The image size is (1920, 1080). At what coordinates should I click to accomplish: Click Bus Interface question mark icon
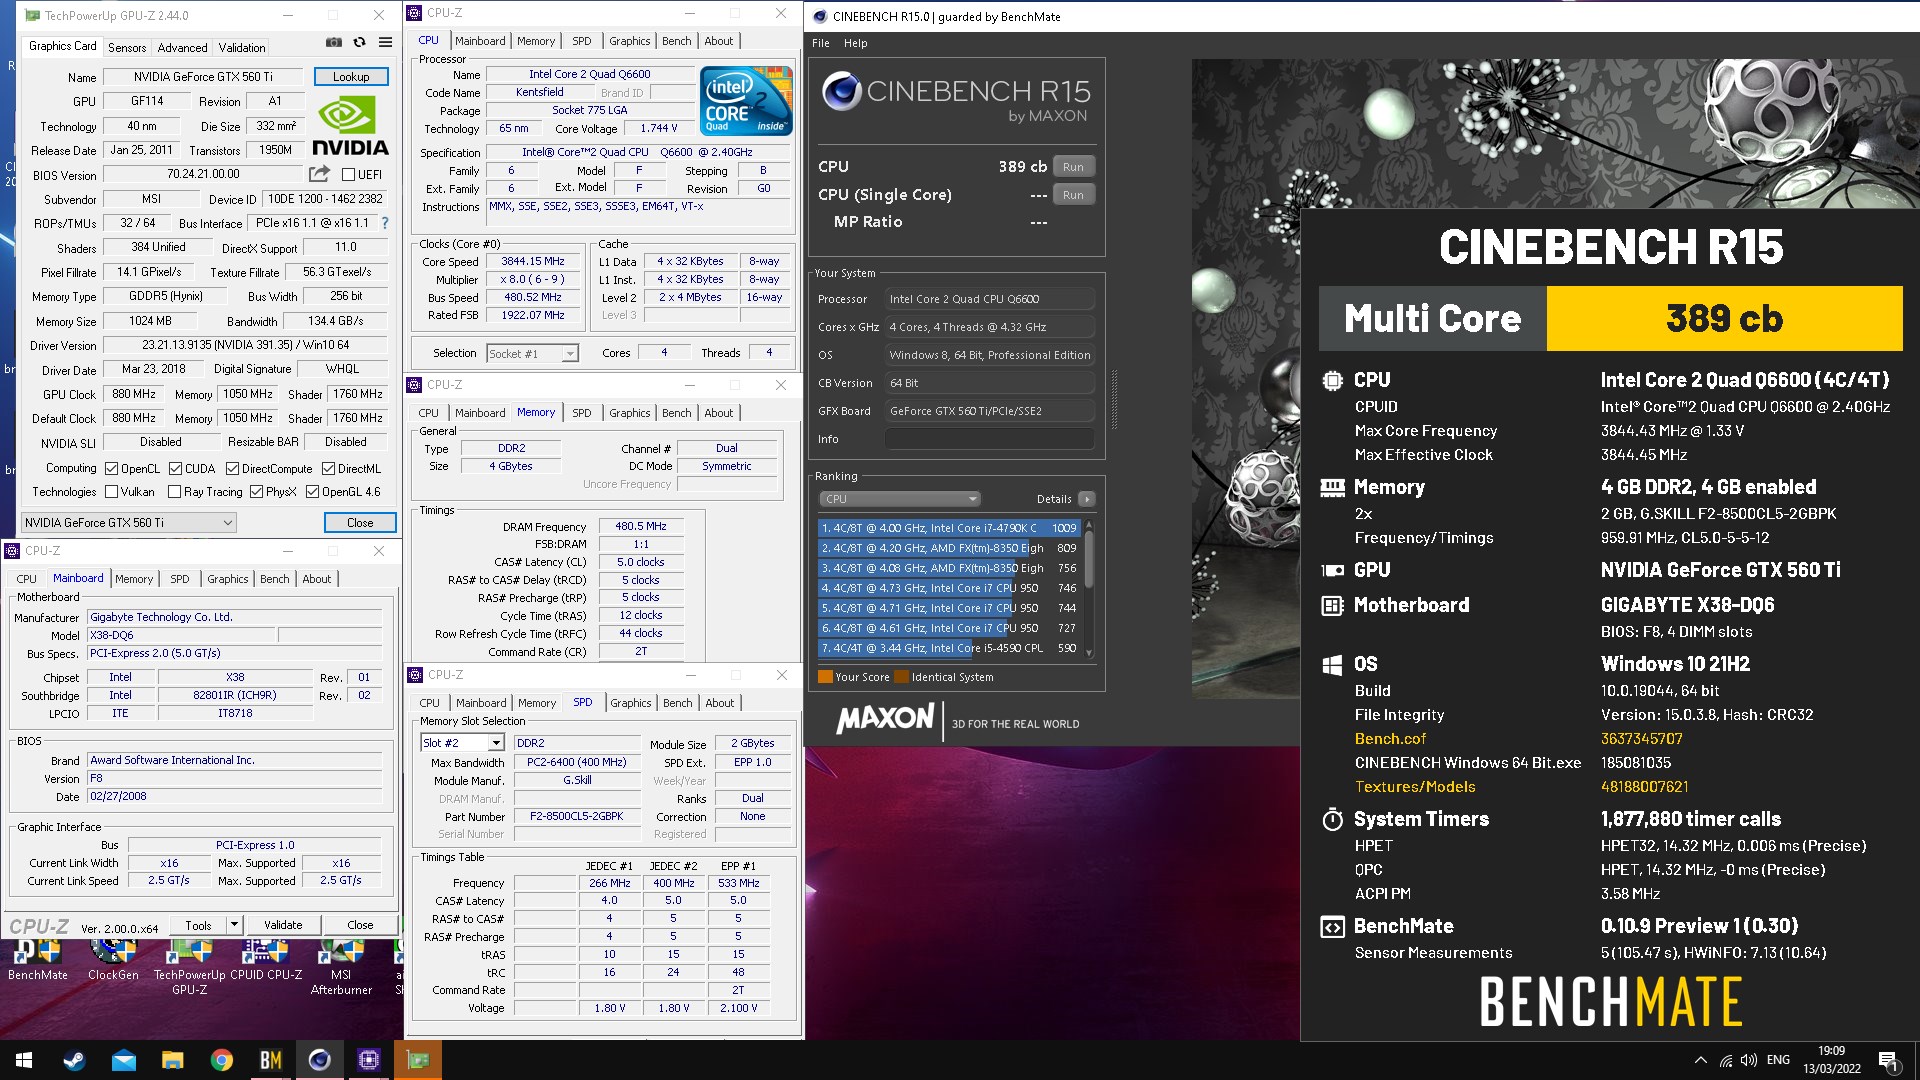click(x=385, y=223)
